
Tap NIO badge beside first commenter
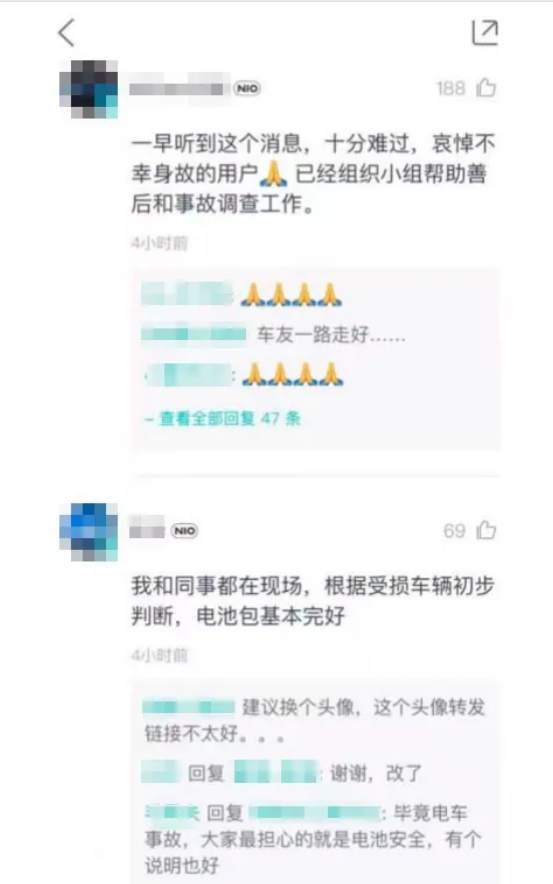click(x=247, y=89)
